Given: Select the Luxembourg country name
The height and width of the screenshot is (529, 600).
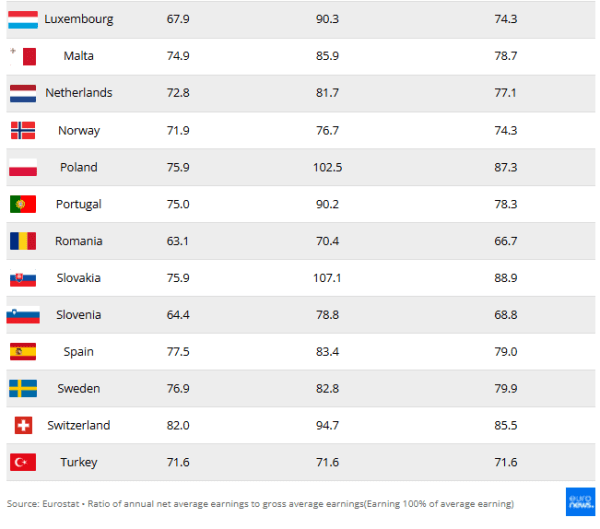Looking at the screenshot, I should (x=79, y=19).
